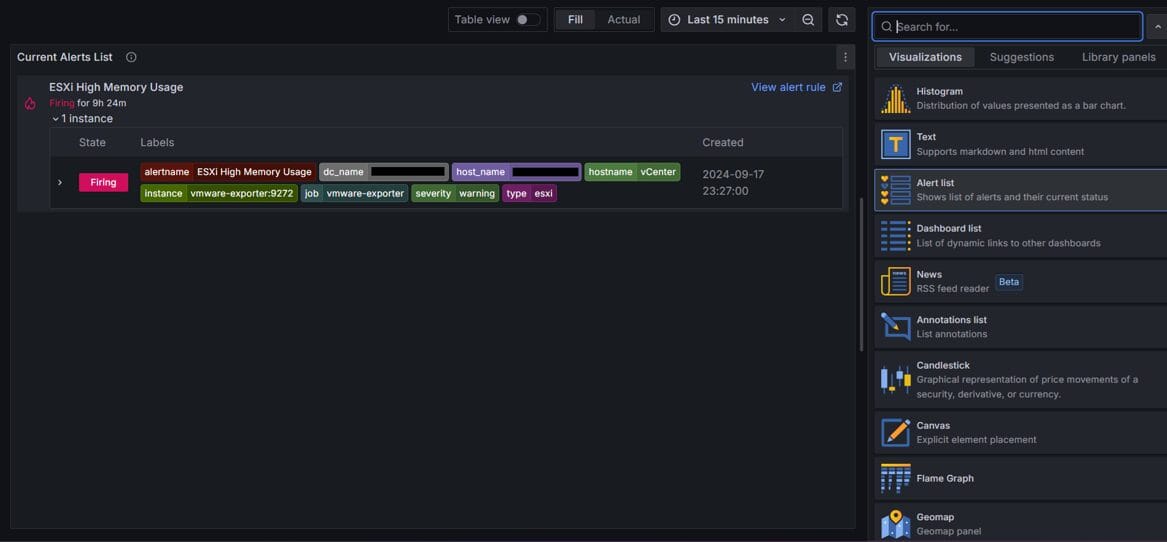Click the ESXi High Memory Usage alert title
The height and width of the screenshot is (542, 1167).
[x=116, y=87]
